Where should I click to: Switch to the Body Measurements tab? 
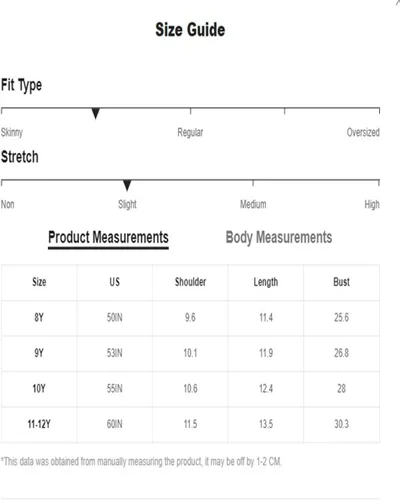(279, 238)
